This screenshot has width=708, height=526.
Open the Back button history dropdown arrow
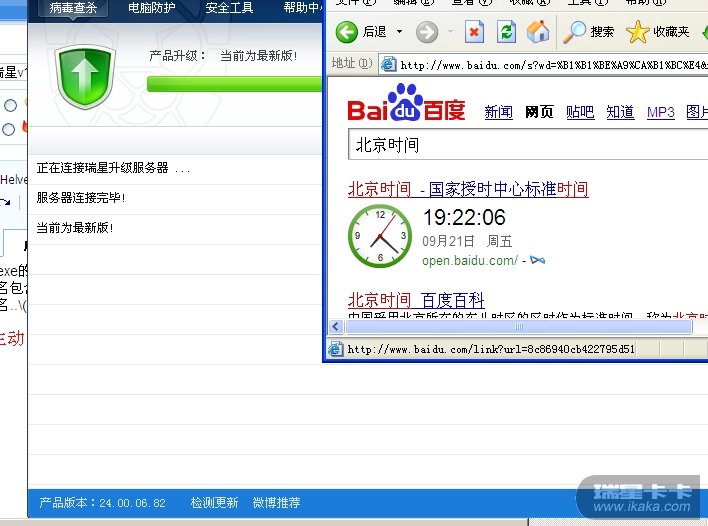coord(400,32)
